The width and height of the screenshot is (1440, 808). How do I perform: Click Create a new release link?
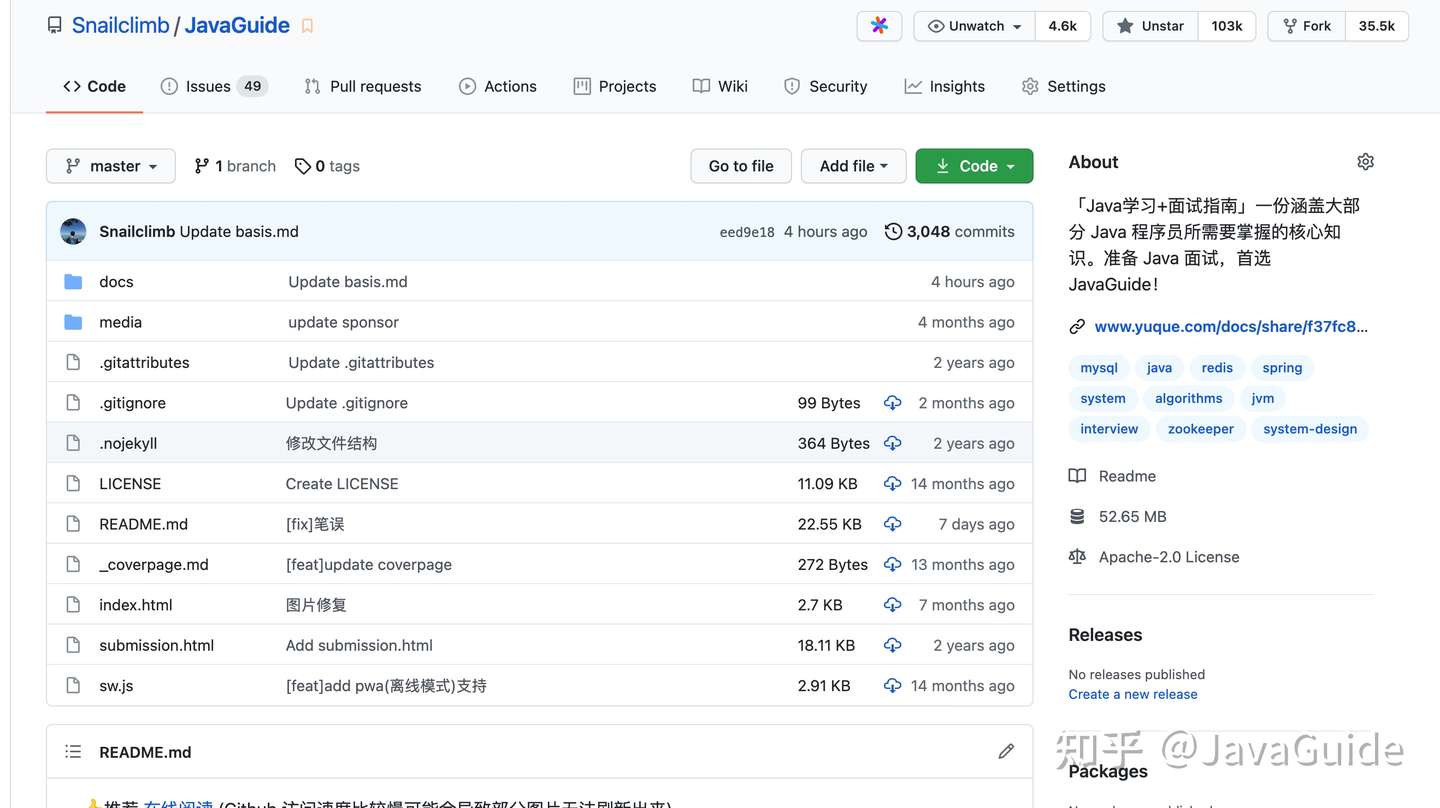1133,694
